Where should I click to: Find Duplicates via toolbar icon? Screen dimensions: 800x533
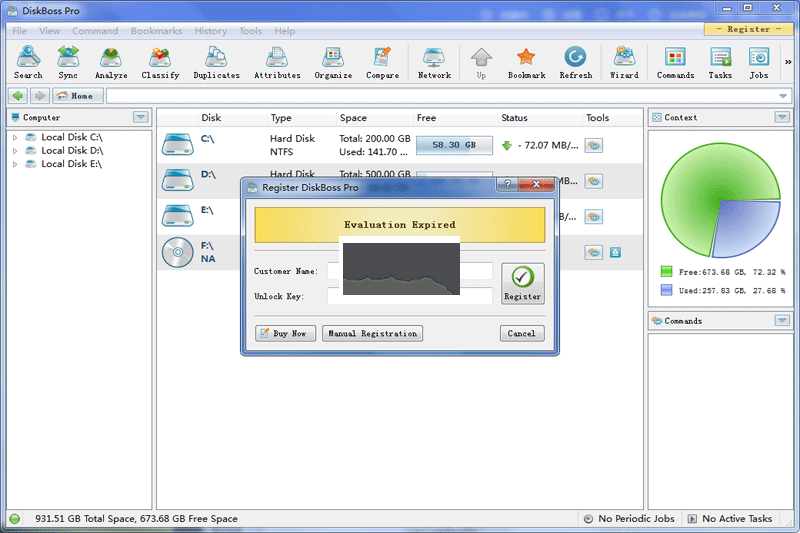(216, 62)
